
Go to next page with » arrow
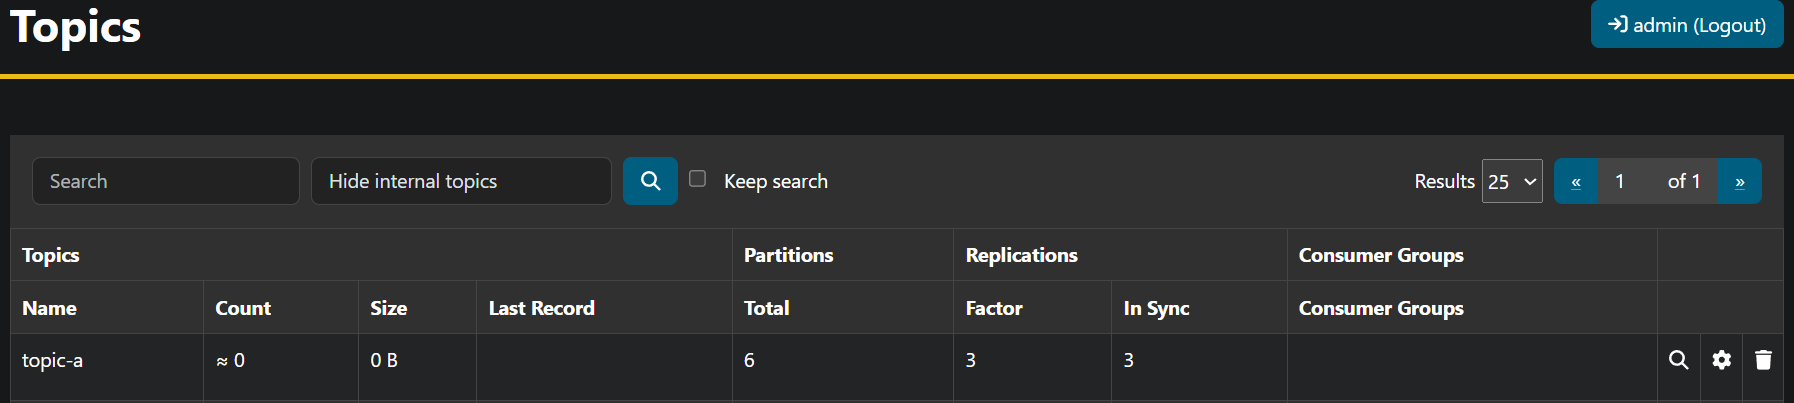(x=1740, y=181)
